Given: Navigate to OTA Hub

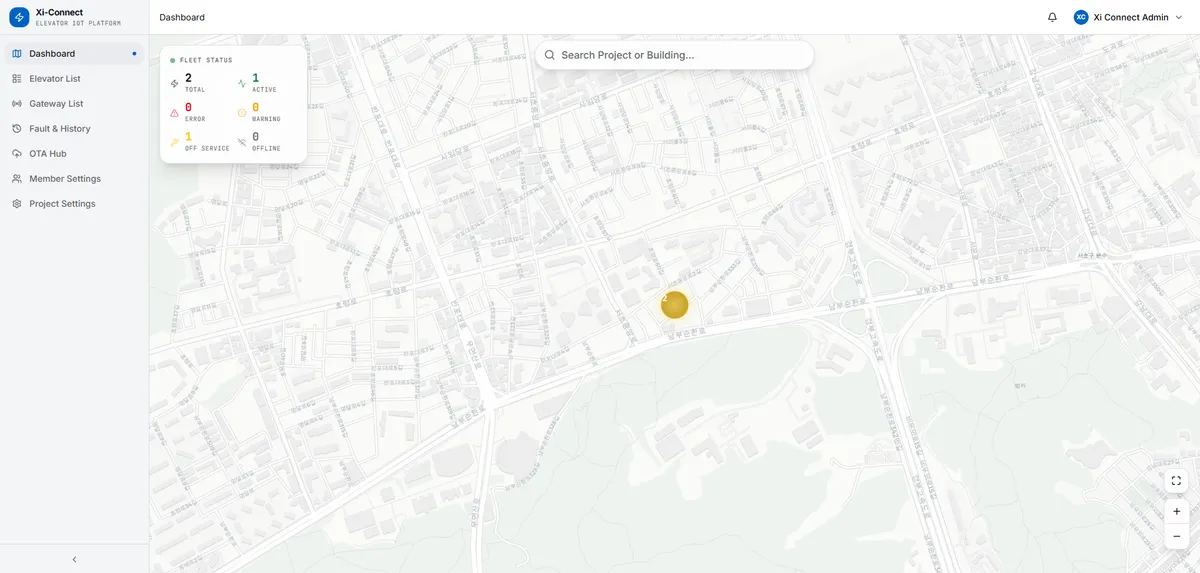Looking at the screenshot, I should 48,154.
